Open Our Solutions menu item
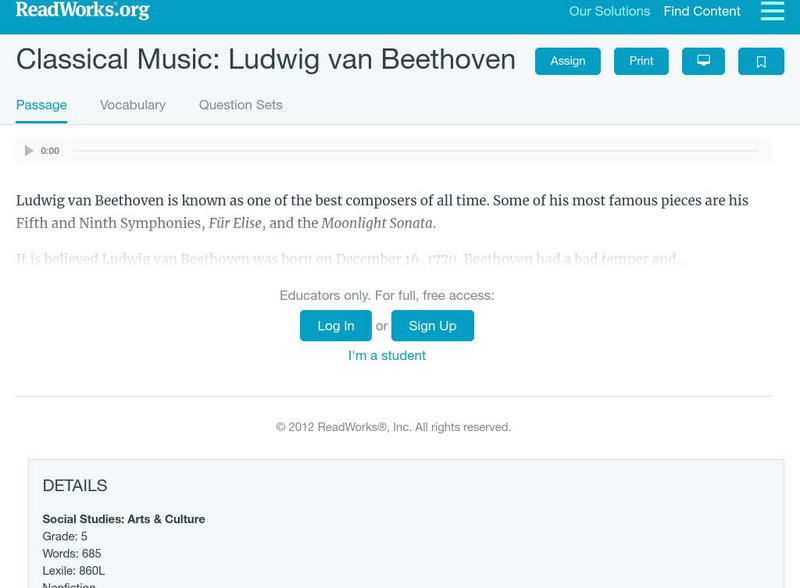The height and width of the screenshot is (588, 800). tap(609, 11)
